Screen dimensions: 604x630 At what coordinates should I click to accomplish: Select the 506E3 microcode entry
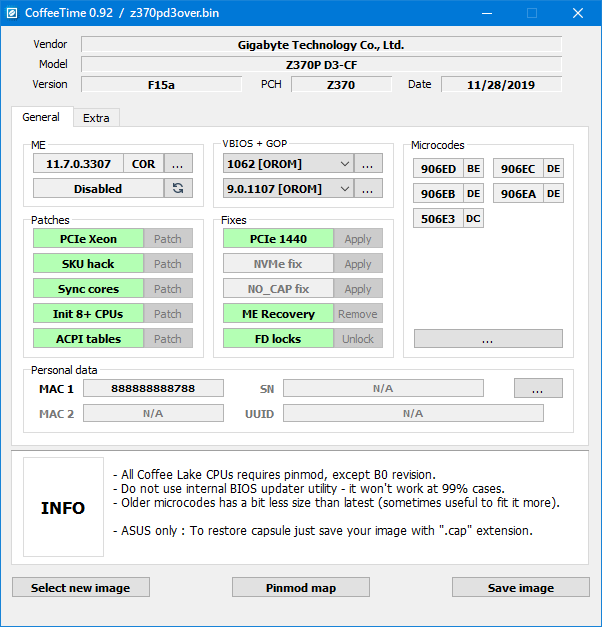point(438,219)
